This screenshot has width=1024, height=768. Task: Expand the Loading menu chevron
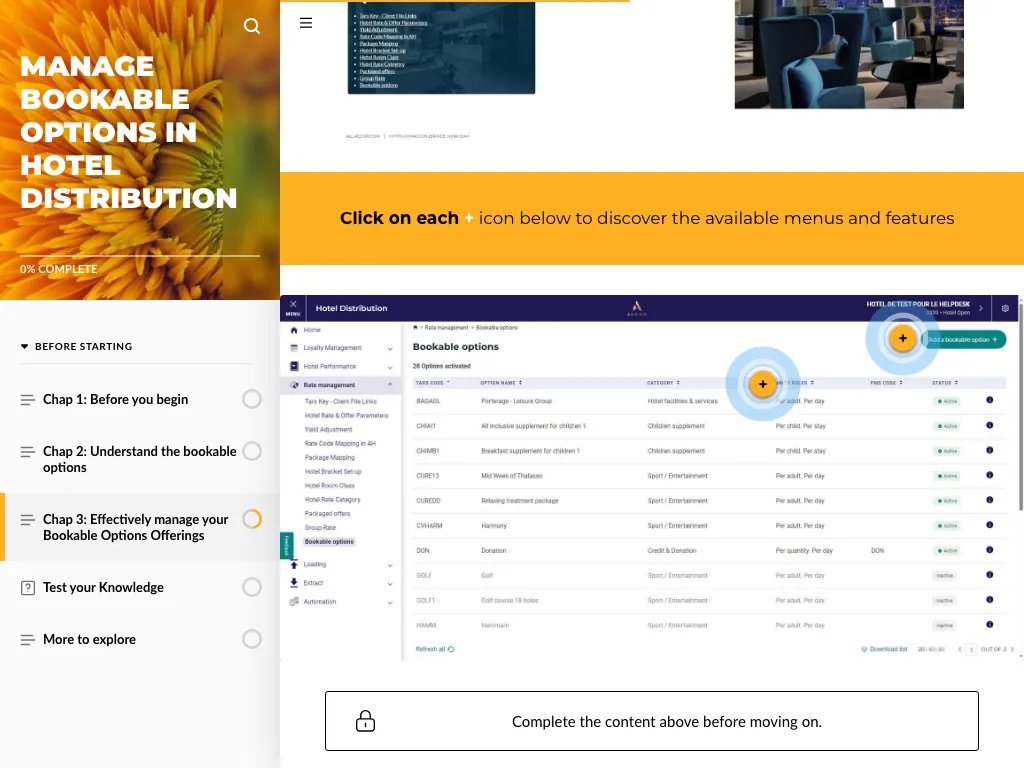tap(390, 565)
